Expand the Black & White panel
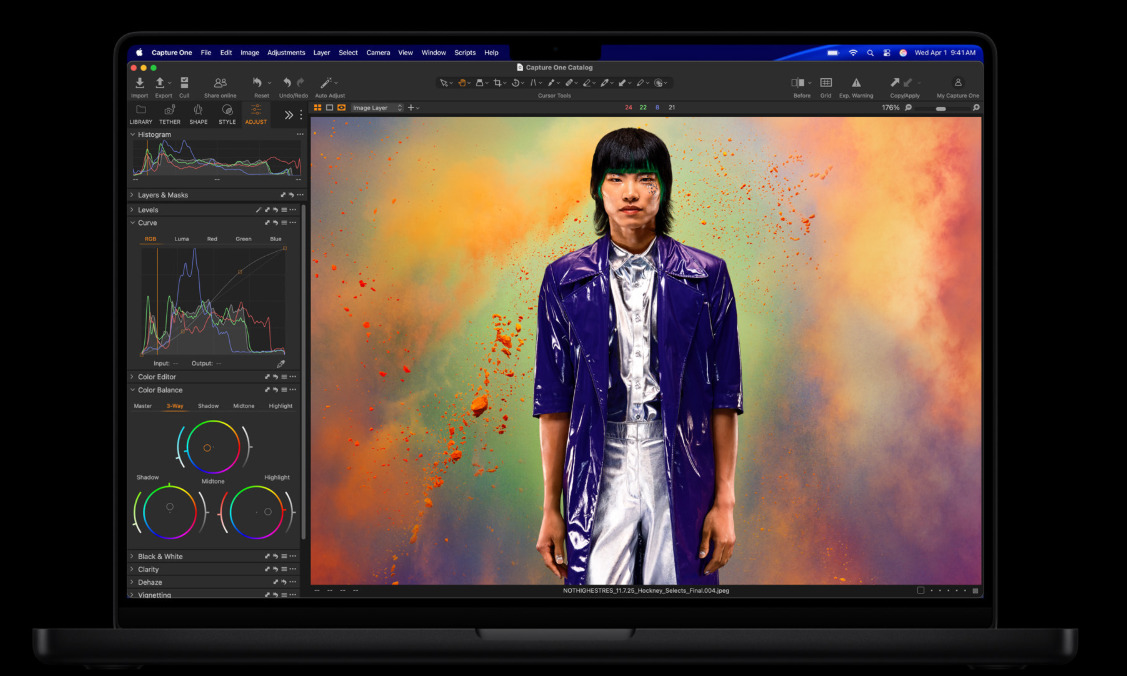Viewport: 1127px width, 676px height. coord(132,556)
